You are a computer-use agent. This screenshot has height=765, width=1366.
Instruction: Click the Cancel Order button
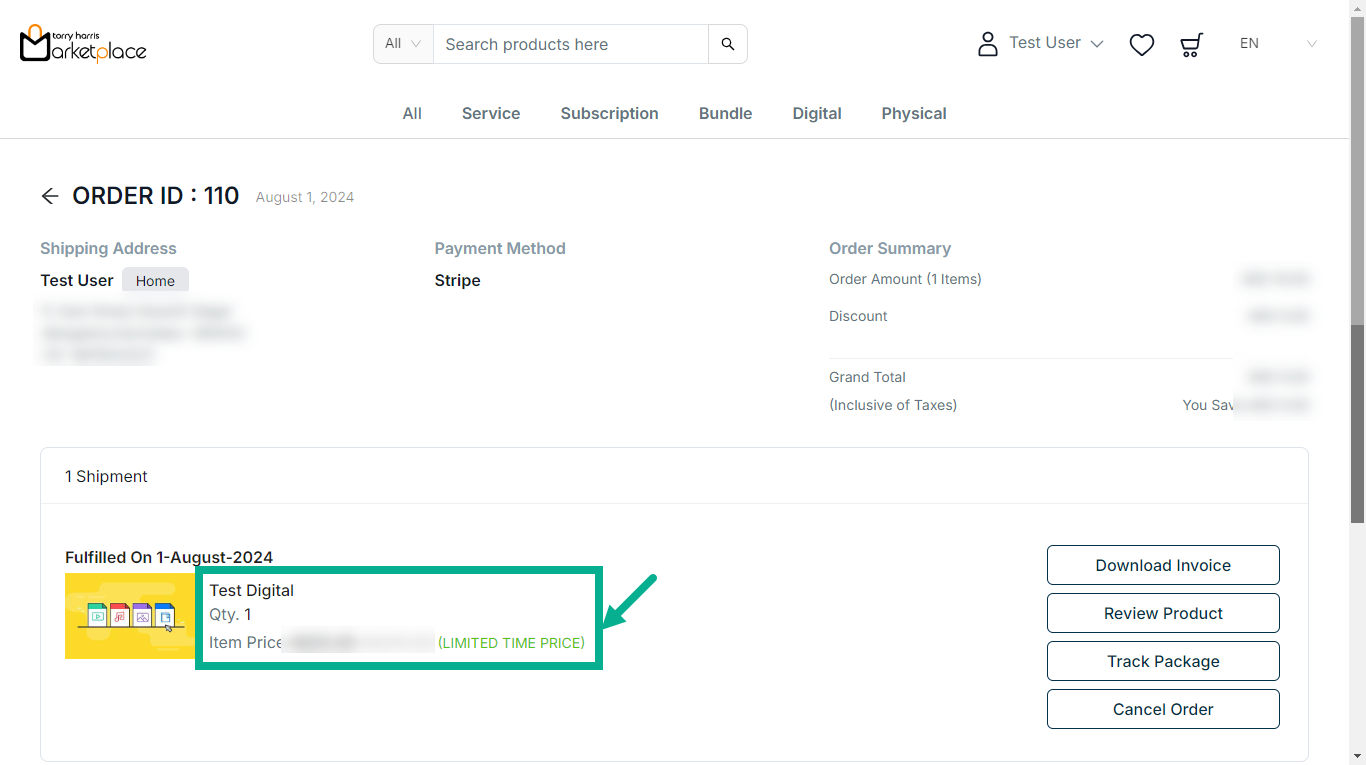point(1162,709)
